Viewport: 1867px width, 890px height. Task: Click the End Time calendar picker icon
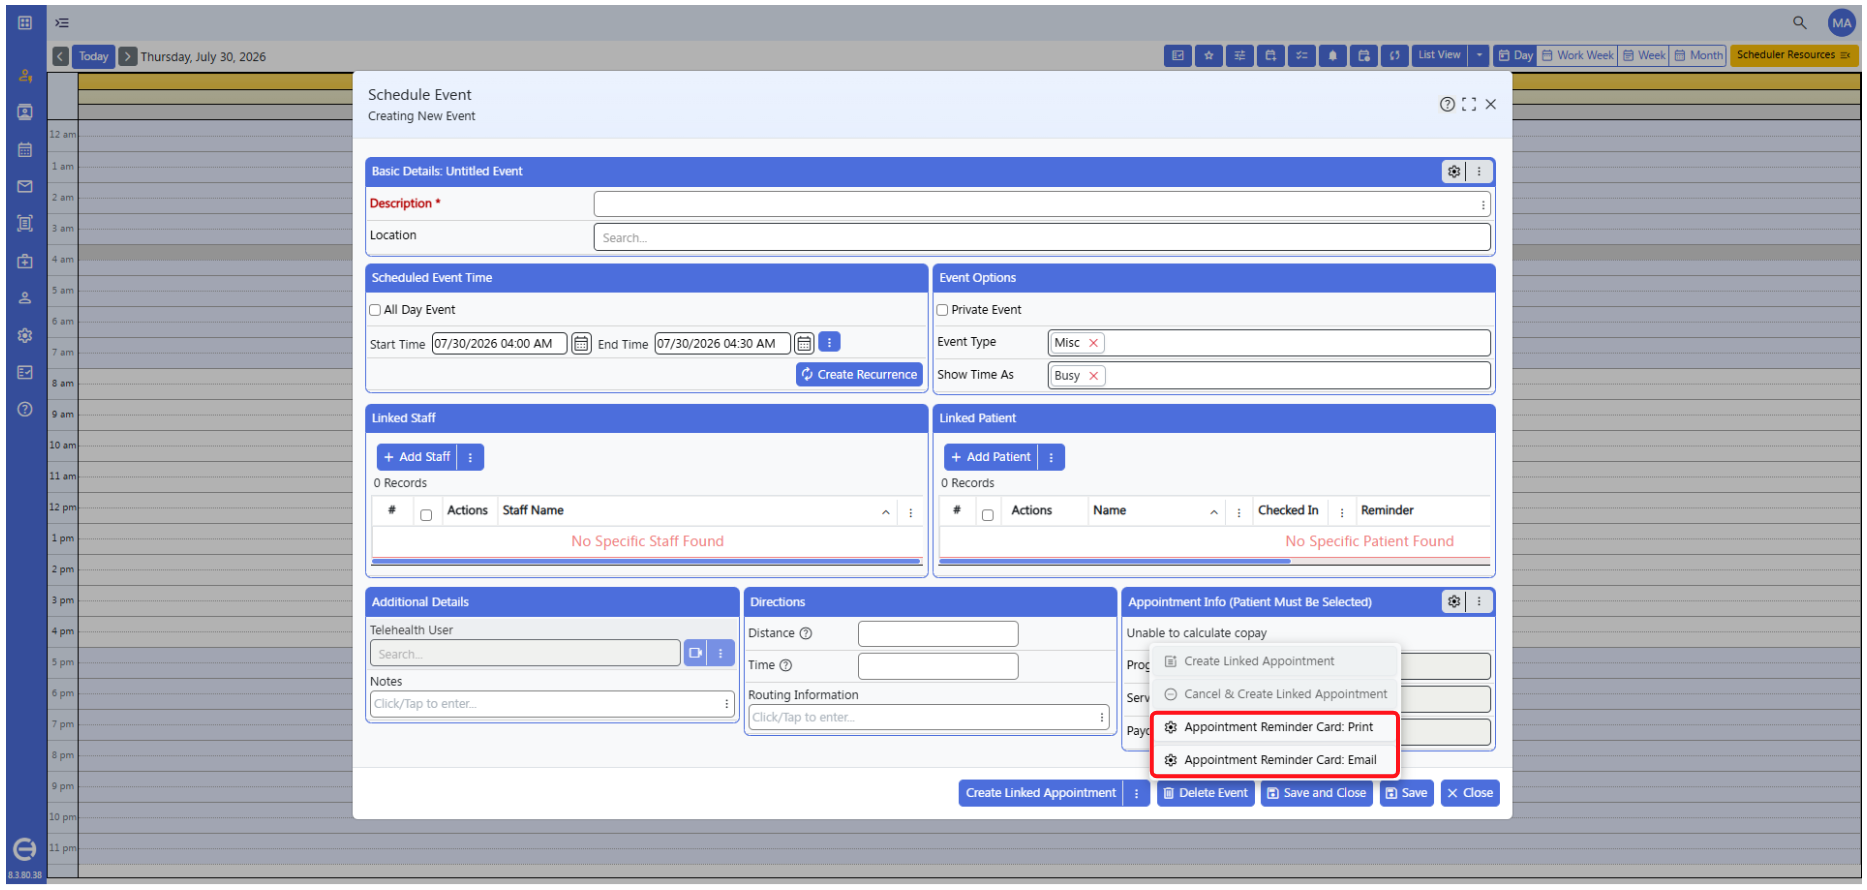(804, 344)
